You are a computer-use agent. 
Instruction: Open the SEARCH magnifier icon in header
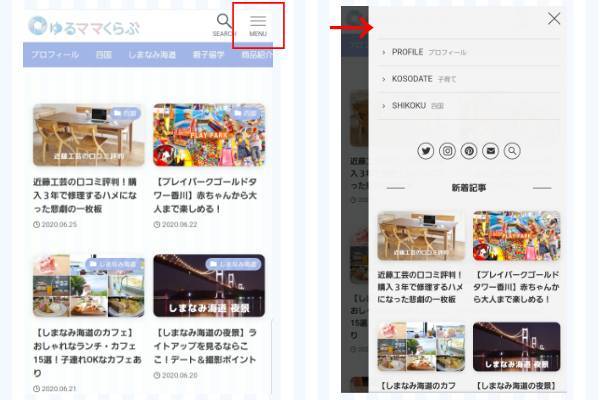coord(224,24)
